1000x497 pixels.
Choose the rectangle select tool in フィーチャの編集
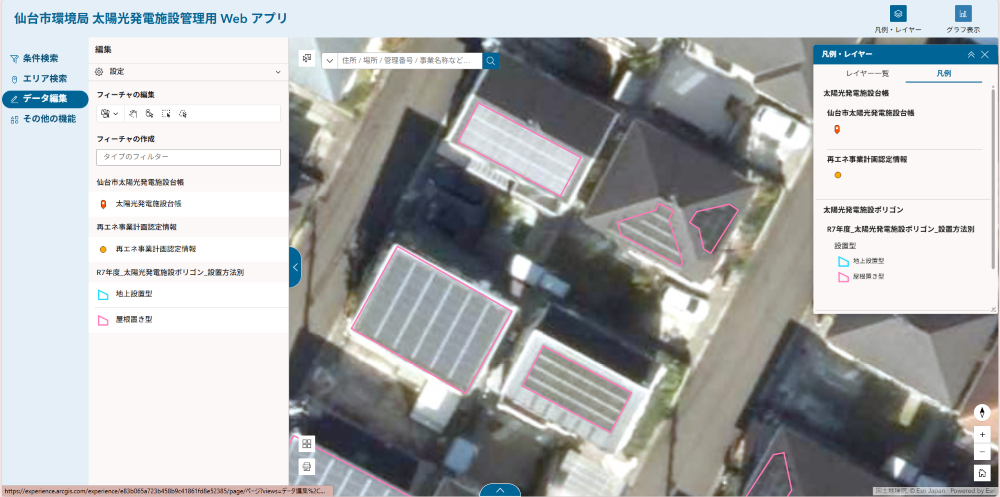click(166, 114)
